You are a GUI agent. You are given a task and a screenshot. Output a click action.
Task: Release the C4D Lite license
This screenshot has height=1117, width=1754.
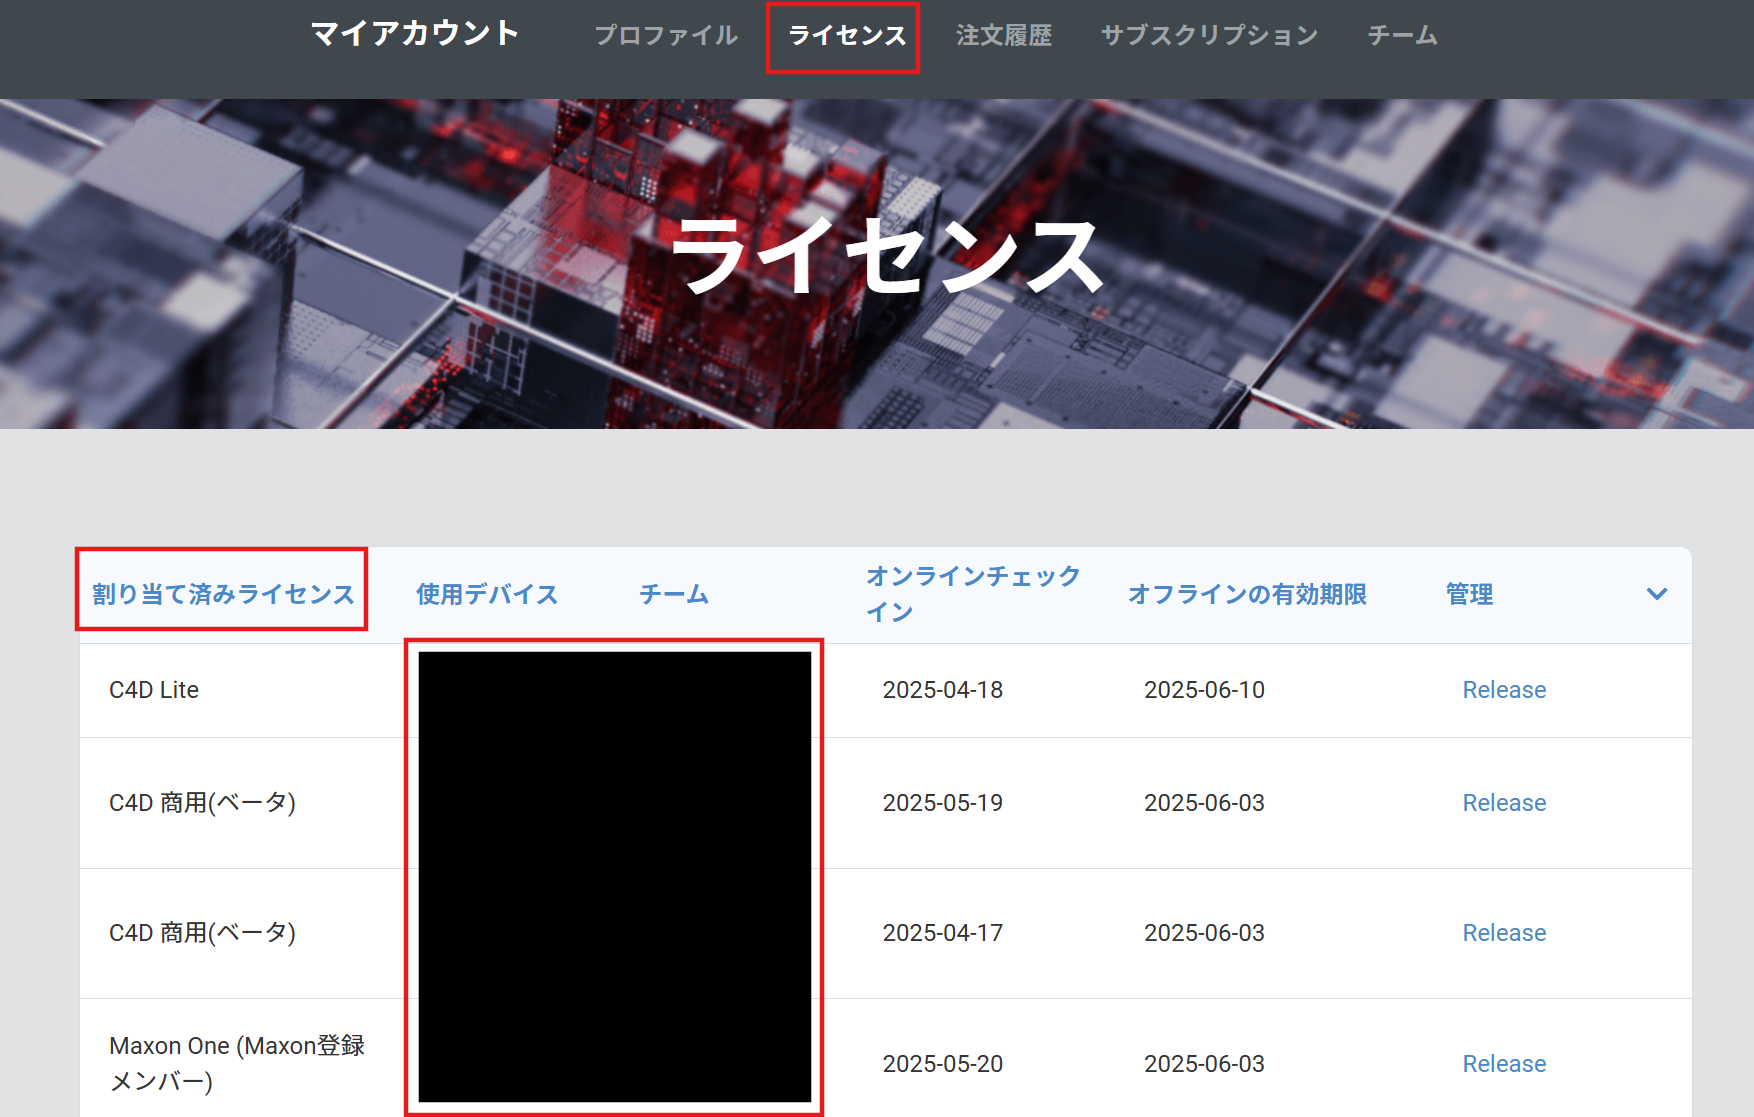(1504, 690)
